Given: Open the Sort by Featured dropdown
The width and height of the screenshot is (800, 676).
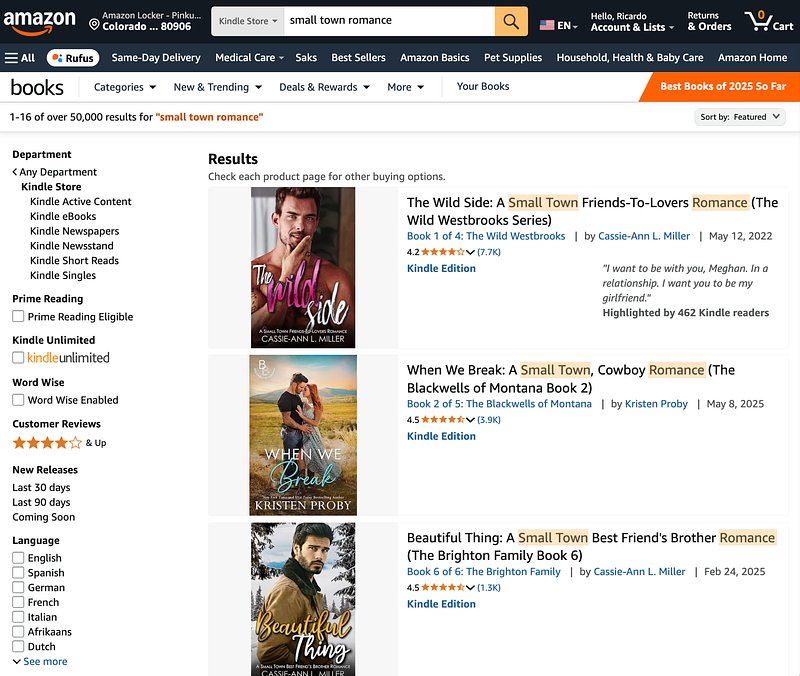Looking at the screenshot, I should click(740, 117).
